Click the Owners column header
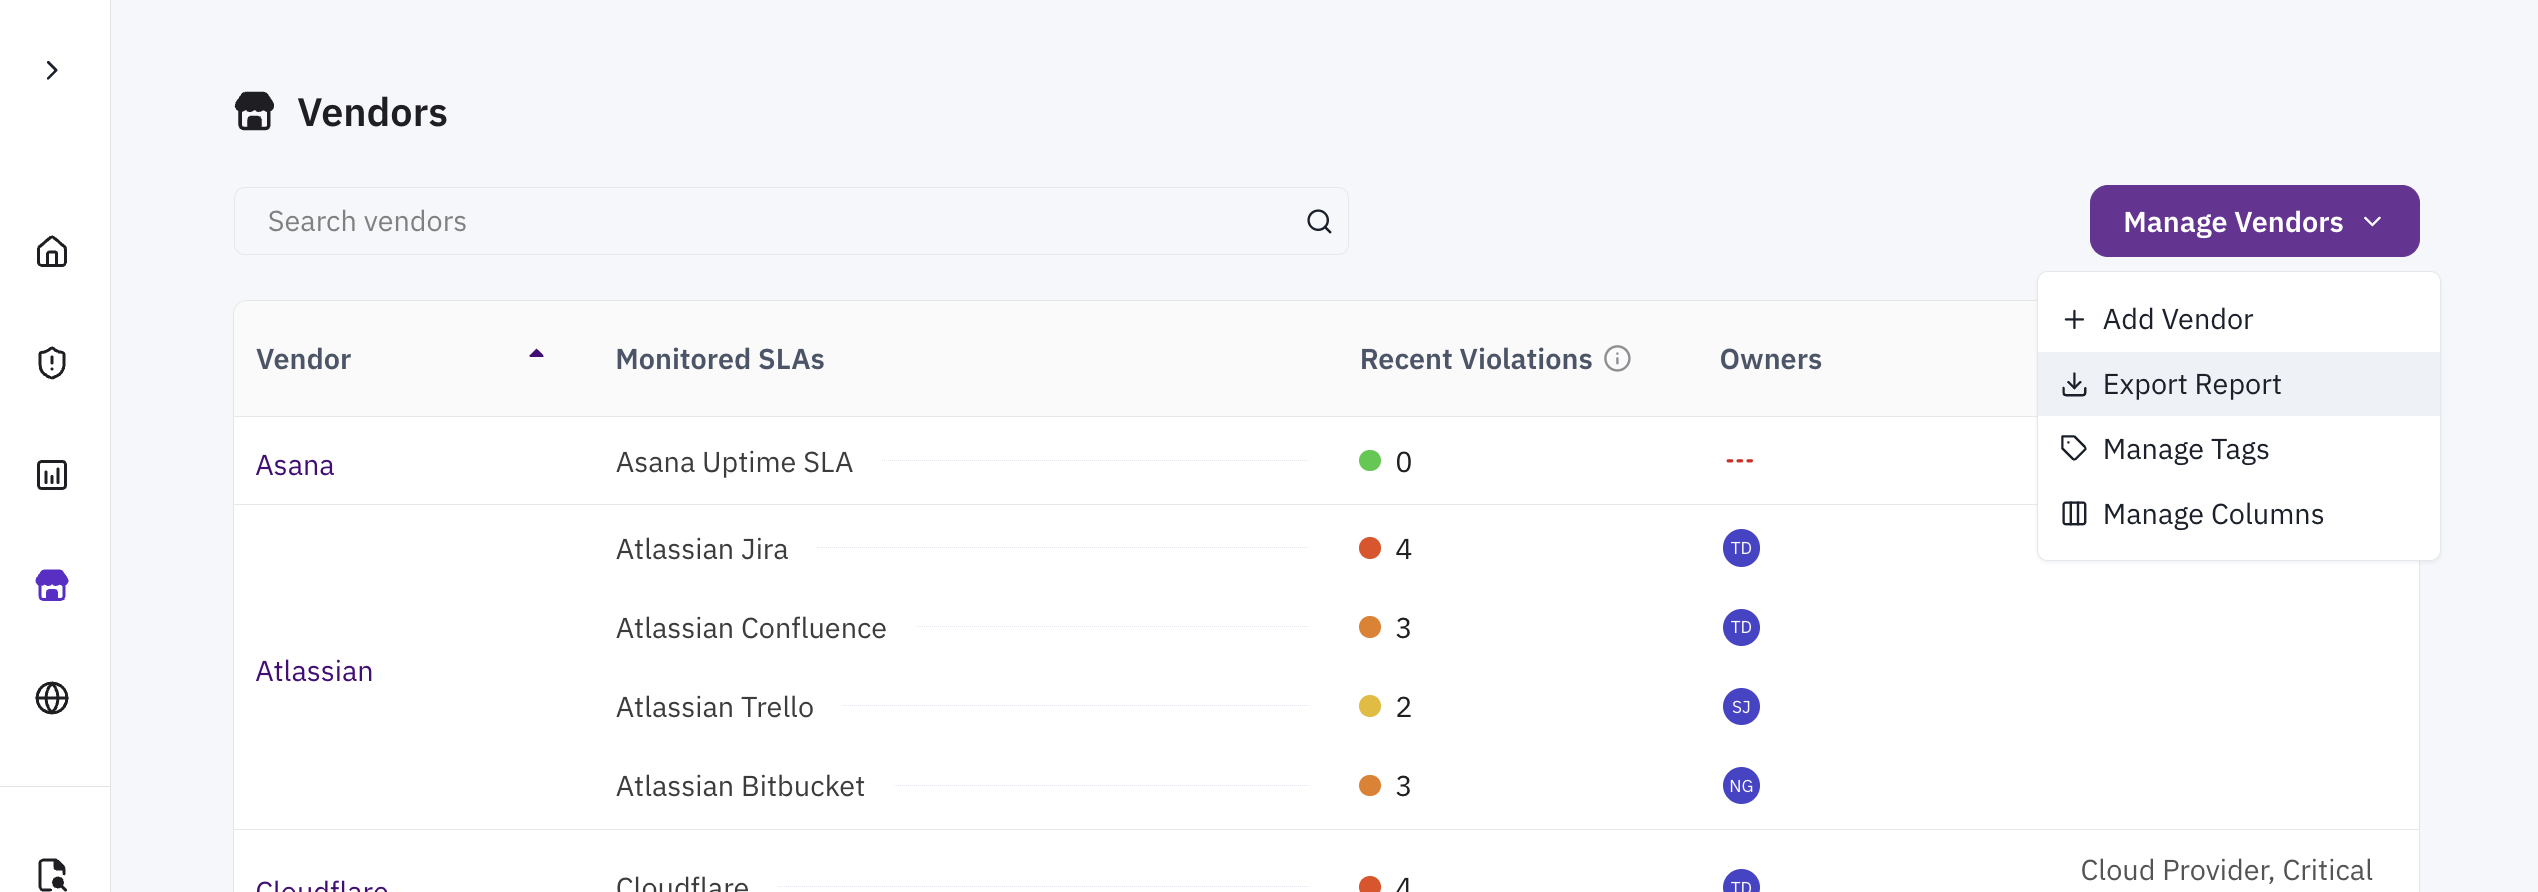 (1770, 359)
